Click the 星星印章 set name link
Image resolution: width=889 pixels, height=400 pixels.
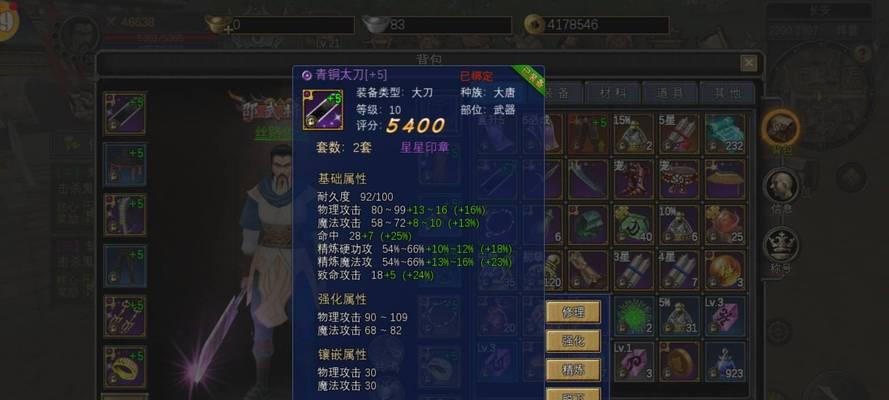424,147
